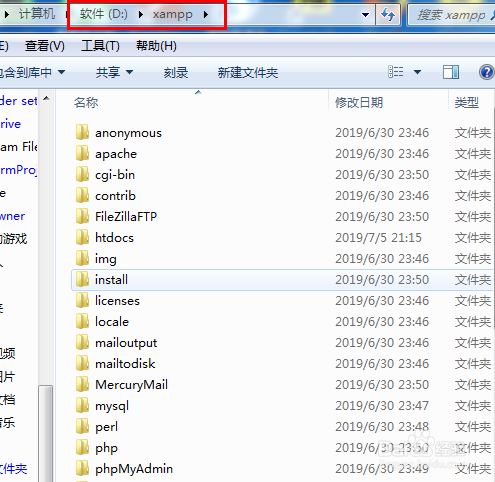The image size is (495, 482).
Task: Click the perl date 2019/6/30 23:48
Action: (x=382, y=427)
